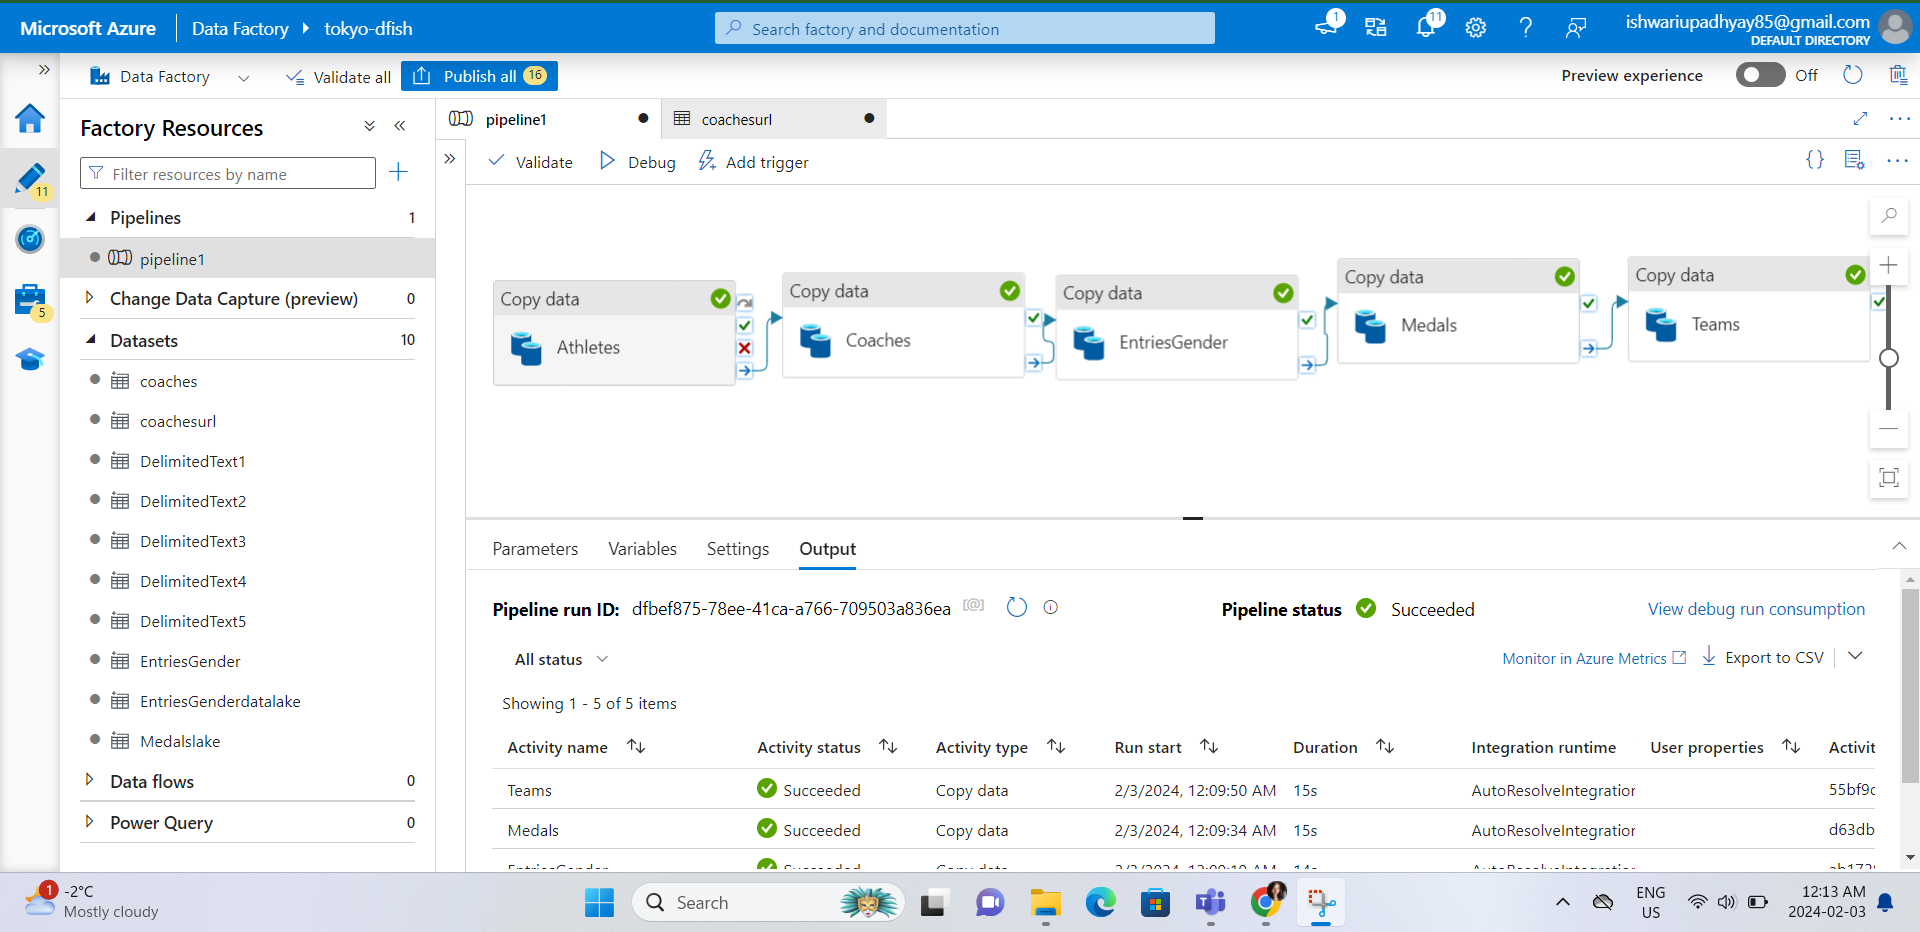Refresh the pipeline run output icon
The width and height of the screenshot is (1920, 932).
click(1017, 607)
